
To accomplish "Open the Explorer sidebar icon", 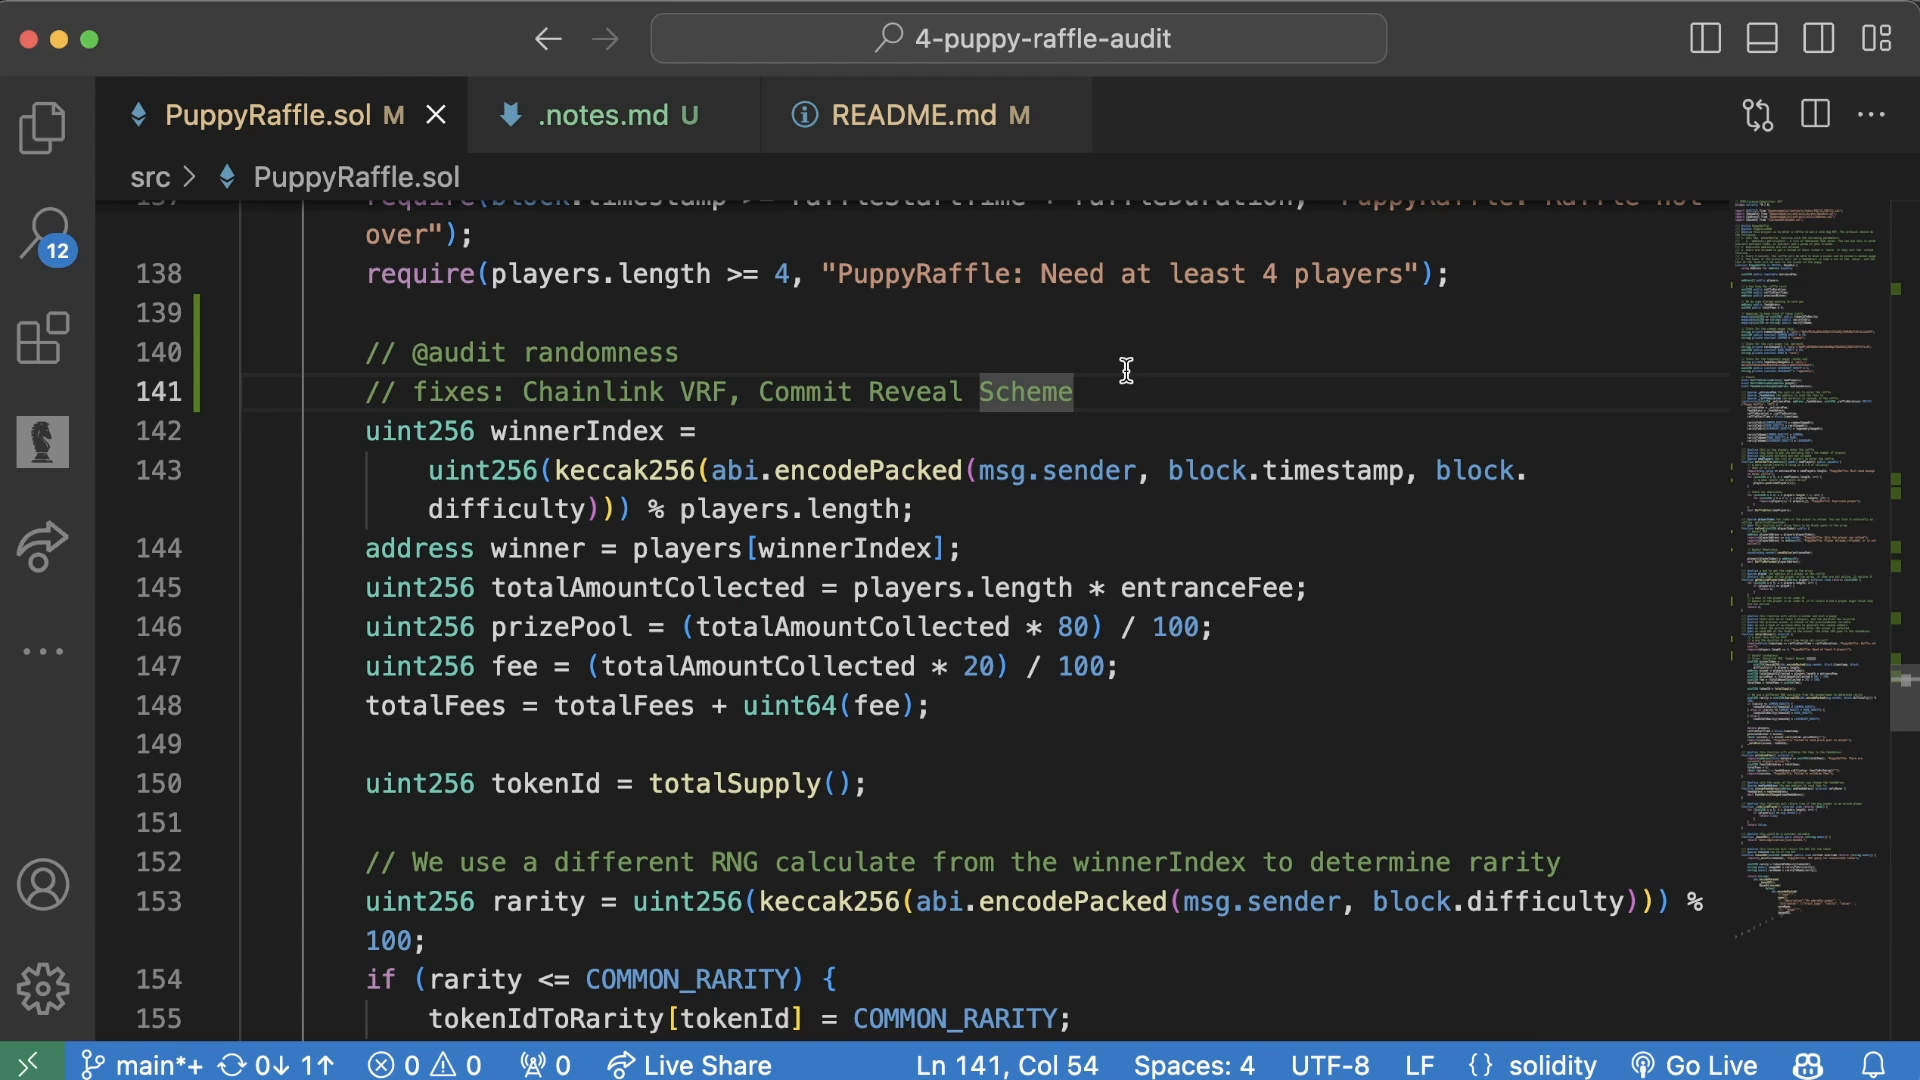I will tap(42, 127).
